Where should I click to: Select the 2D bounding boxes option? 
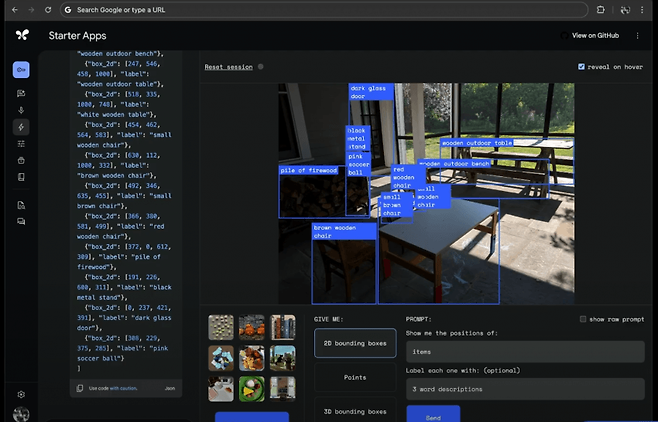click(354, 343)
